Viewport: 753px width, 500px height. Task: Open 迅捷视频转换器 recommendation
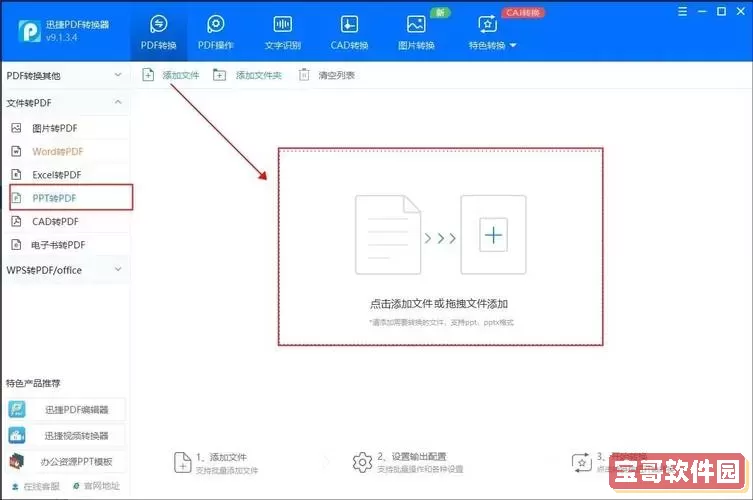click(x=66, y=435)
